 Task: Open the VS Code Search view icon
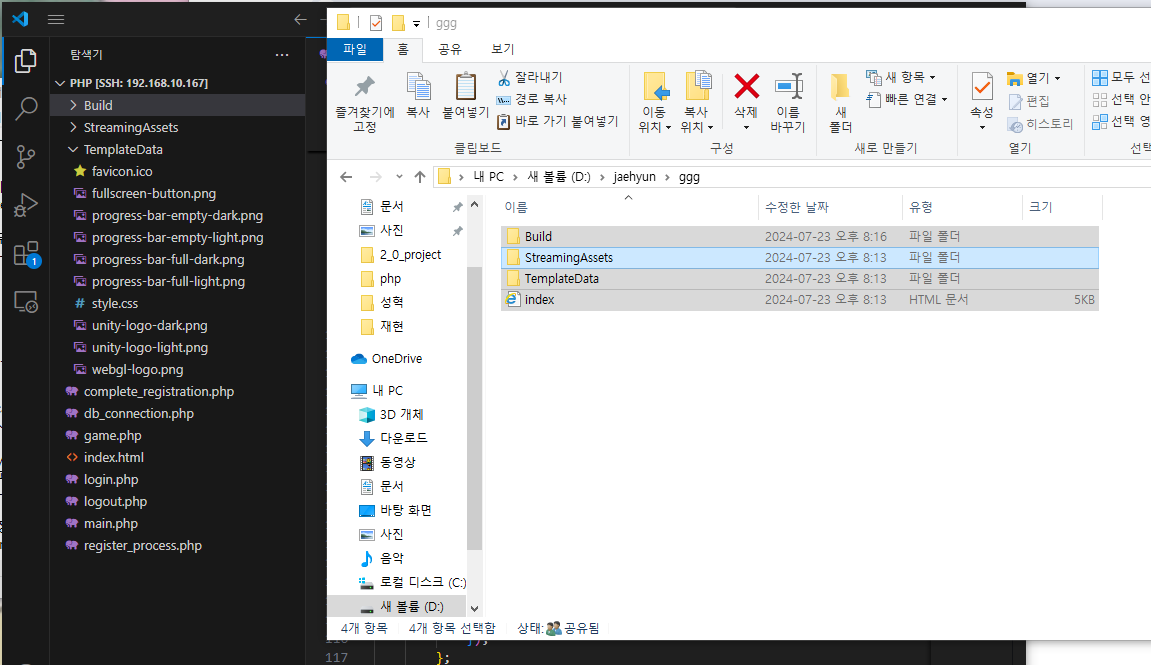pos(26,109)
